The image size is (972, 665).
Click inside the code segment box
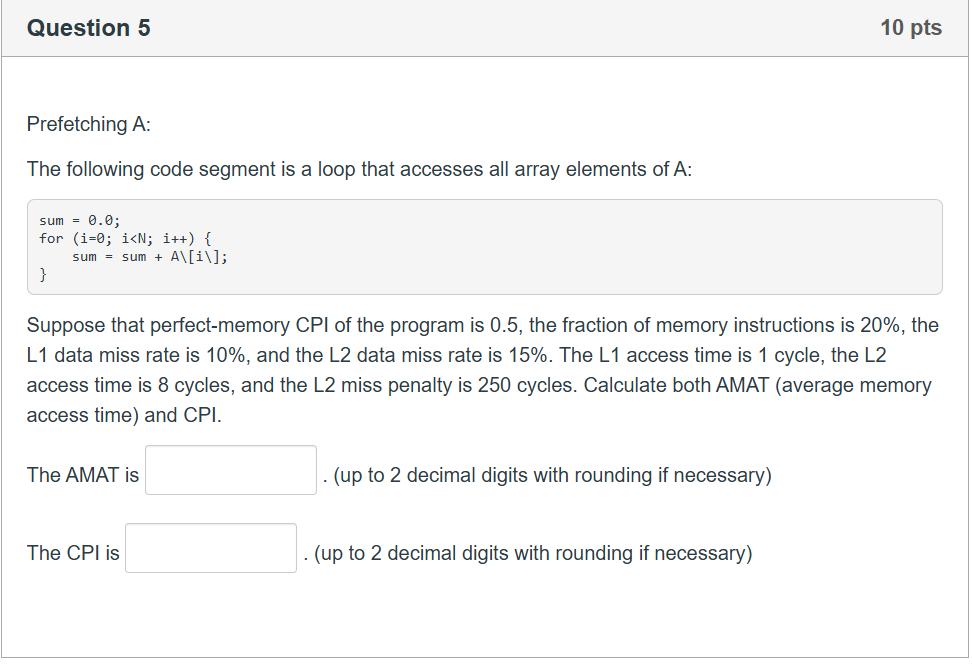coord(485,247)
